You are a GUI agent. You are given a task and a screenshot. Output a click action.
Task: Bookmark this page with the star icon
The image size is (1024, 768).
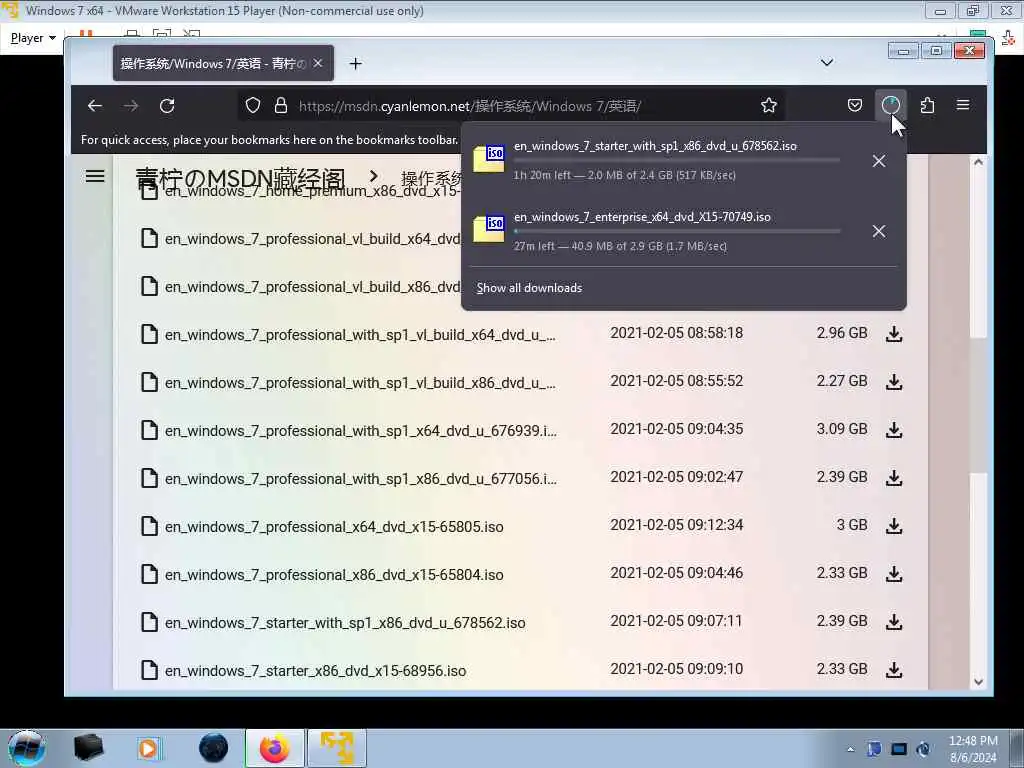tap(769, 105)
